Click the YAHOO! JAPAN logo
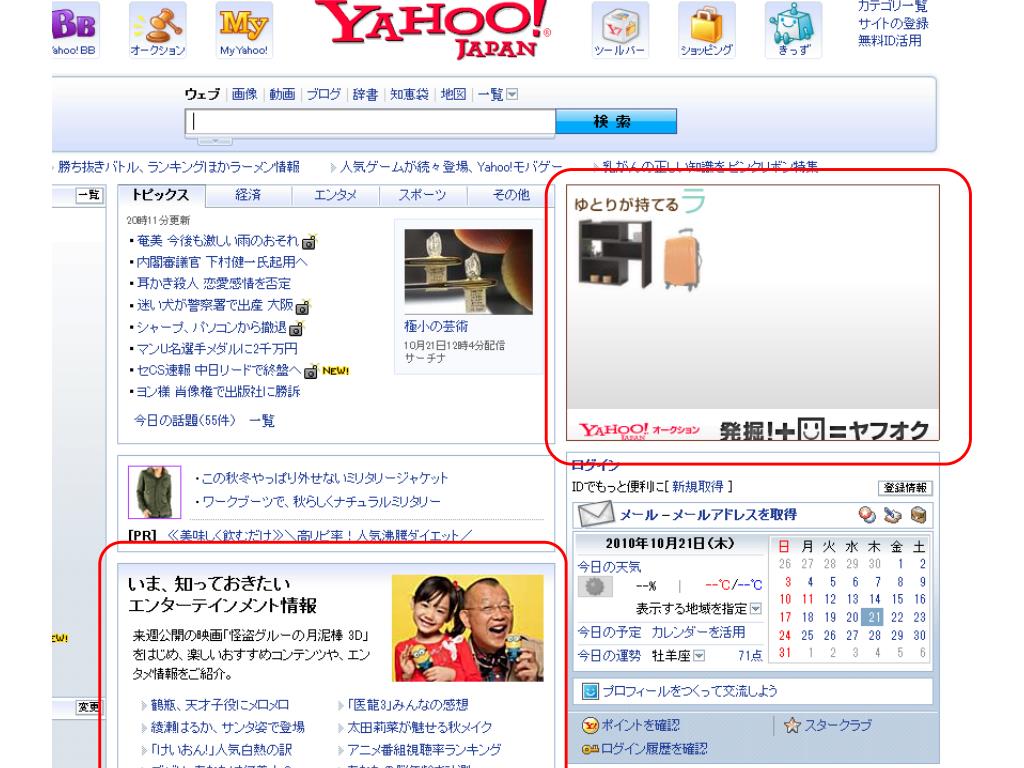This screenshot has width=1024, height=768. [x=433, y=27]
